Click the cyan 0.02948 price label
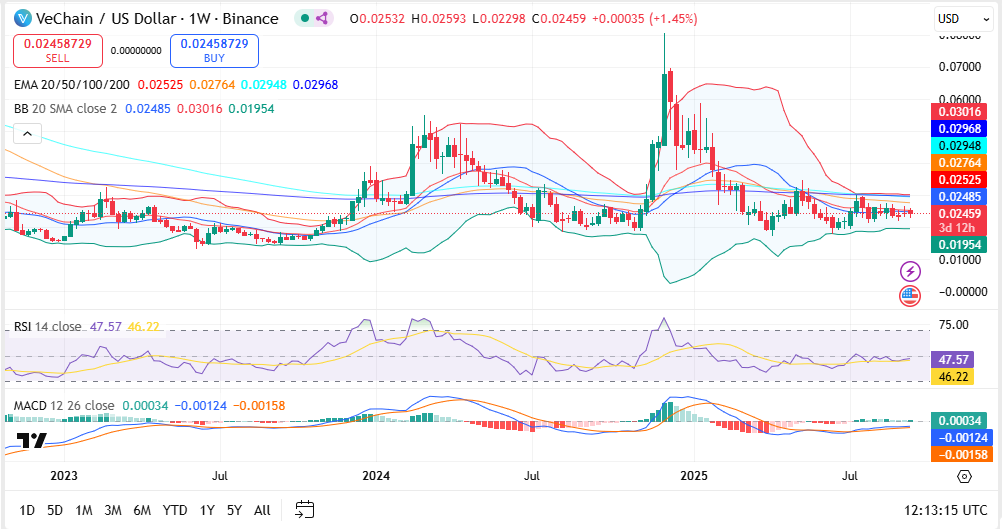 [959, 146]
